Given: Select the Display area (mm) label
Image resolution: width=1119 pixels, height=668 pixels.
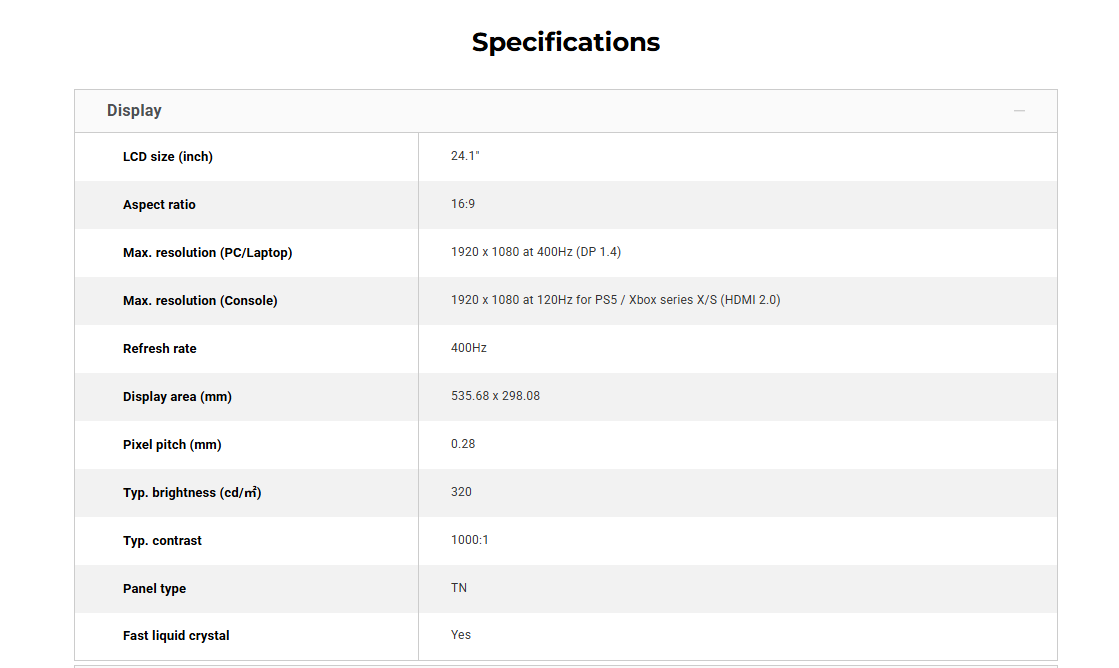Looking at the screenshot, I should click(x=177, y=397).
